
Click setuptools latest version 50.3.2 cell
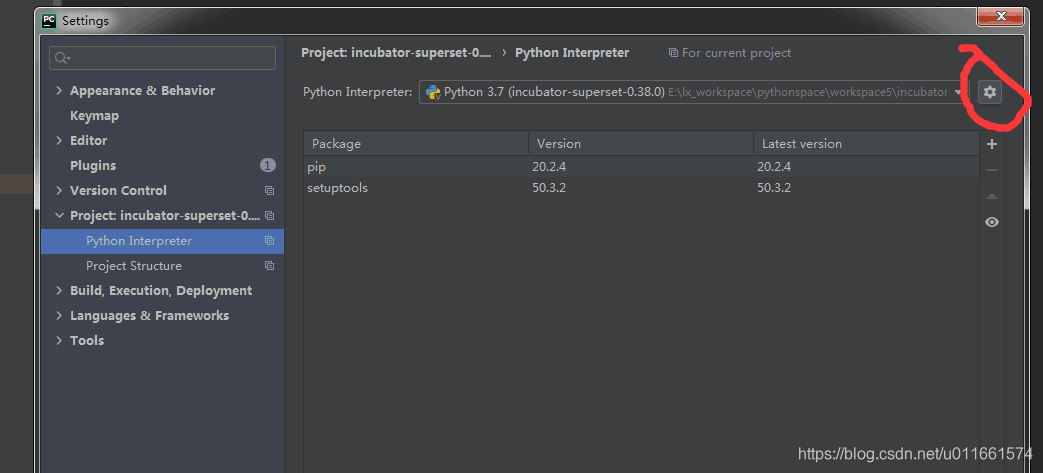click(774, 188)
